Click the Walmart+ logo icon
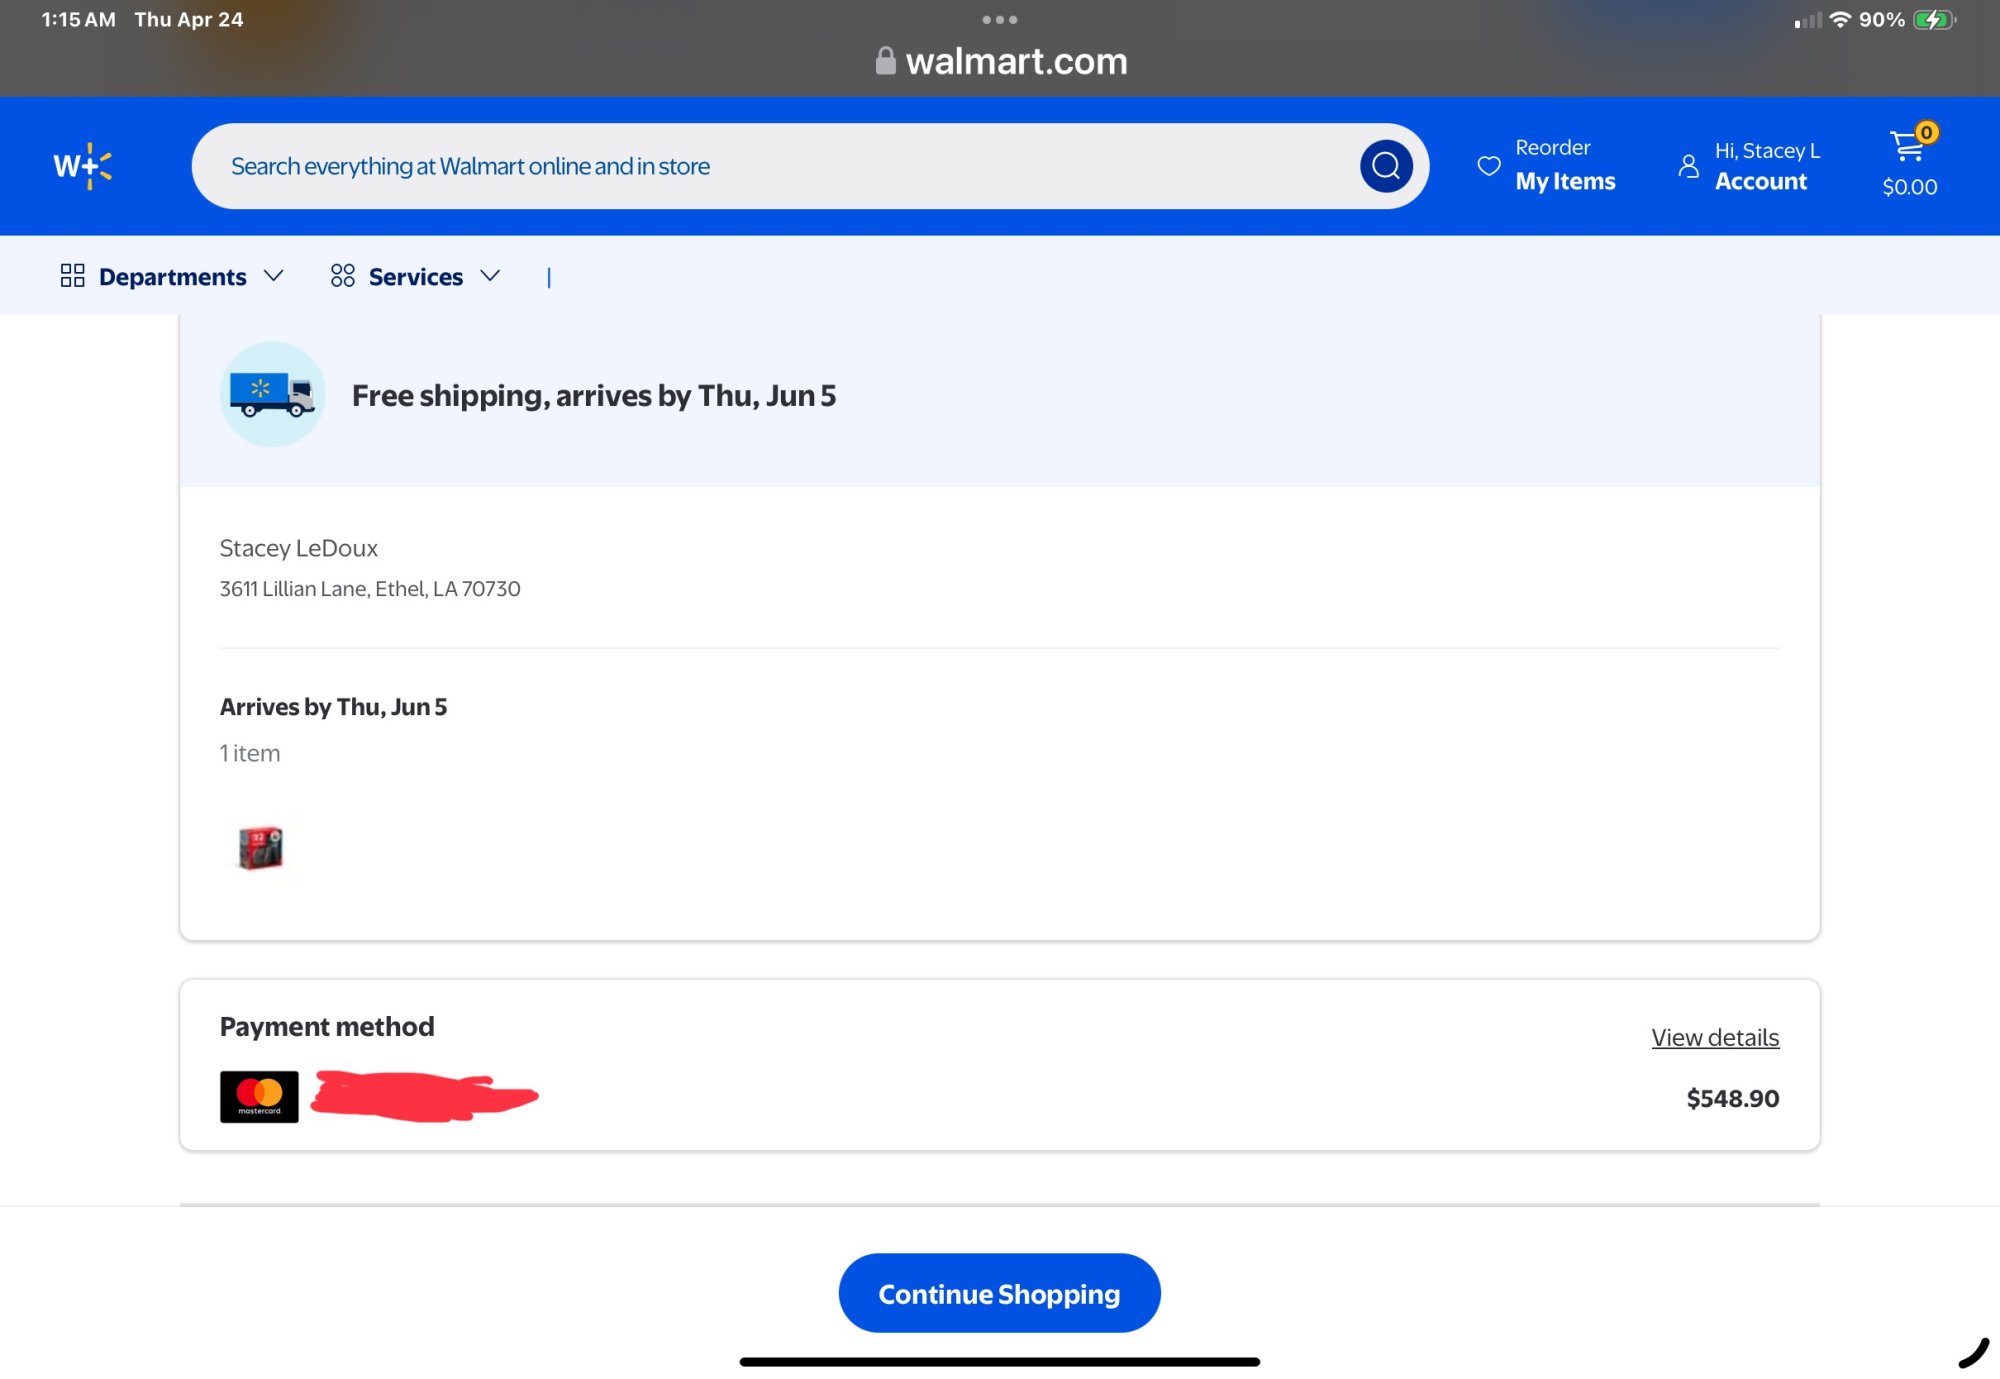The height and width of the screenshot is (1379, 2000). pos(82,166)
